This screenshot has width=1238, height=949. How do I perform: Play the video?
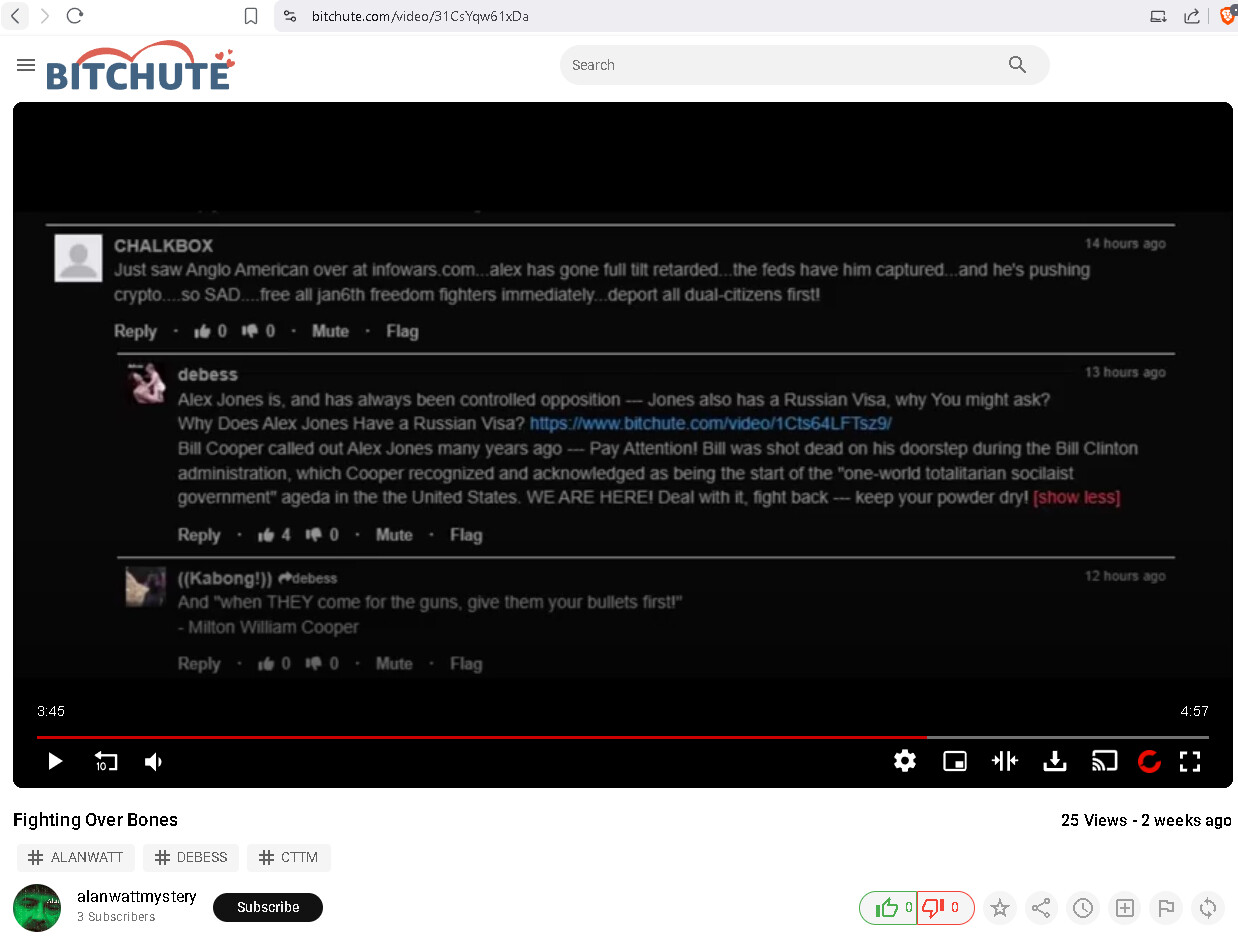click(x=55, y=762)
